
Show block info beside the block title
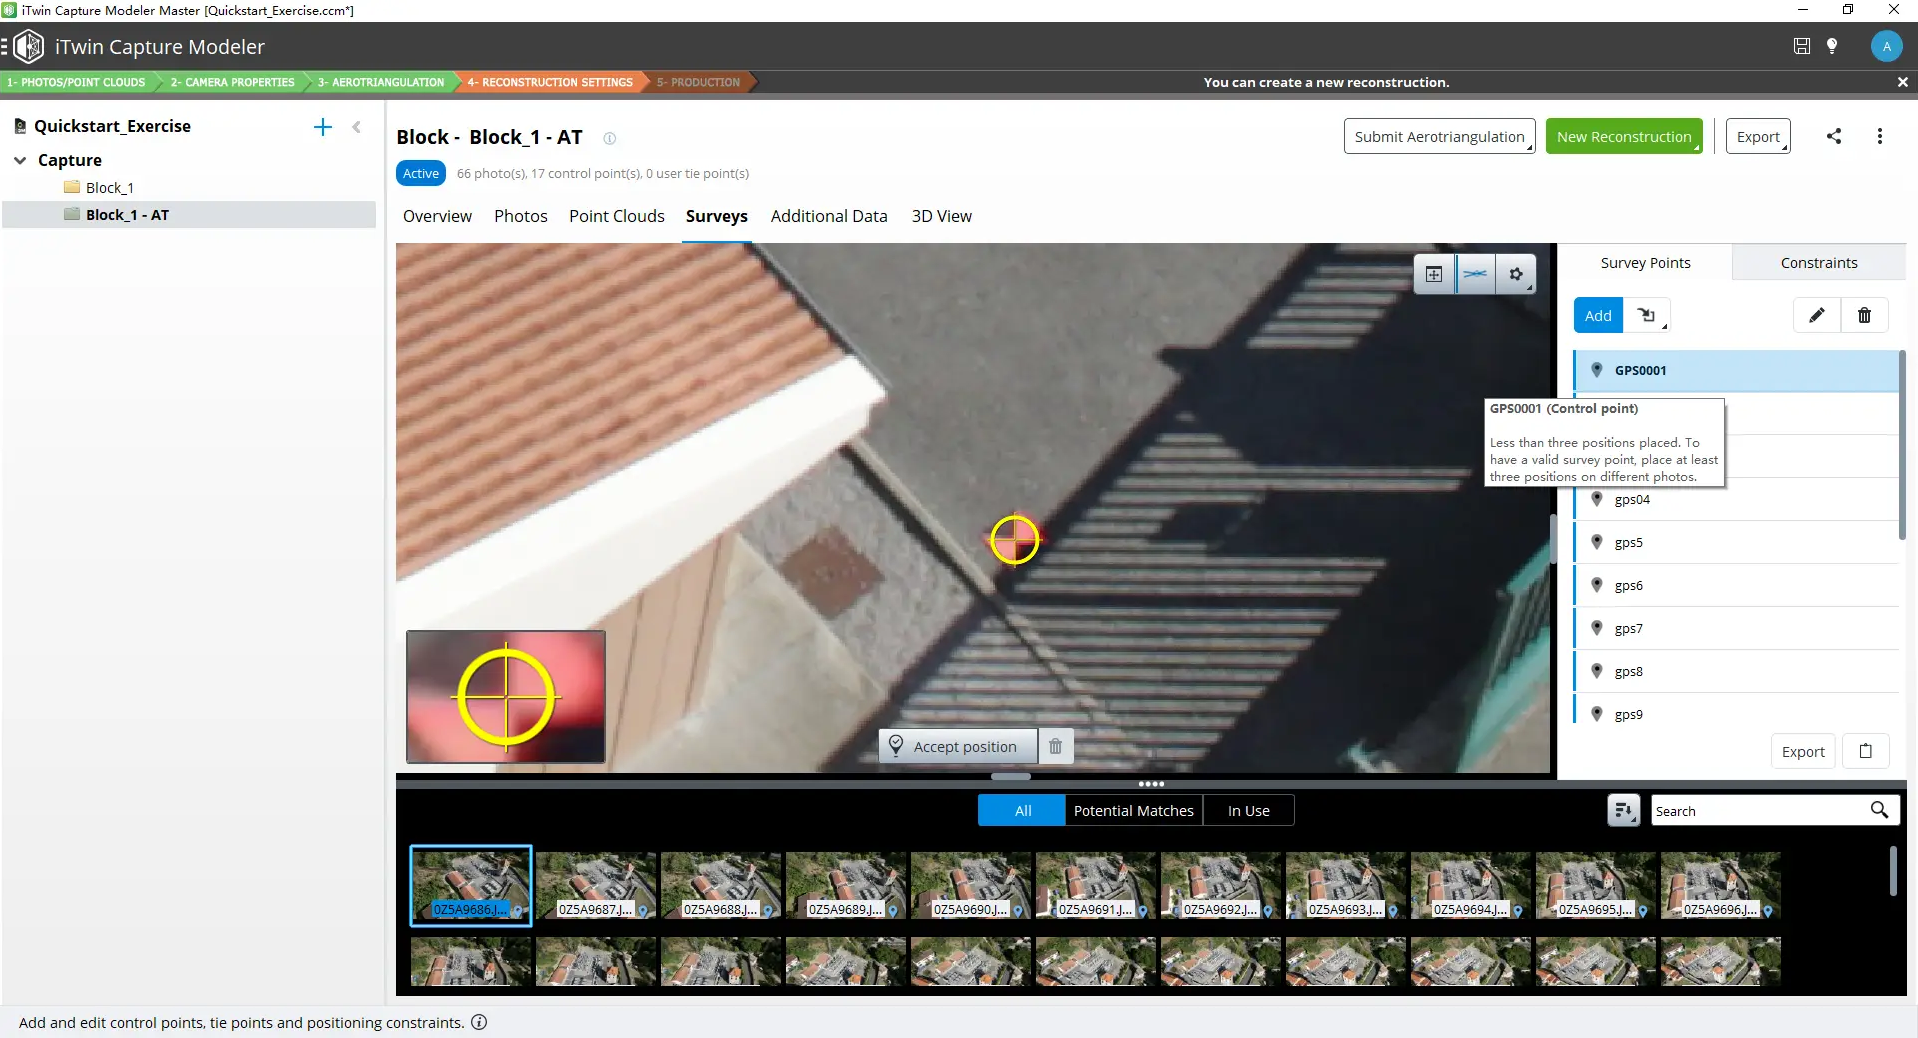click(609, 138)
